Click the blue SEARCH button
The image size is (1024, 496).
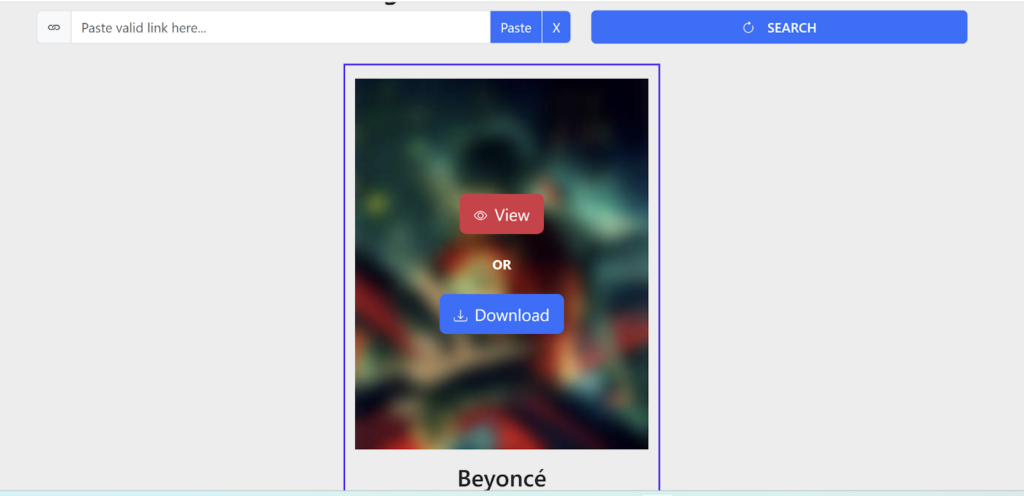click(779, 27)
